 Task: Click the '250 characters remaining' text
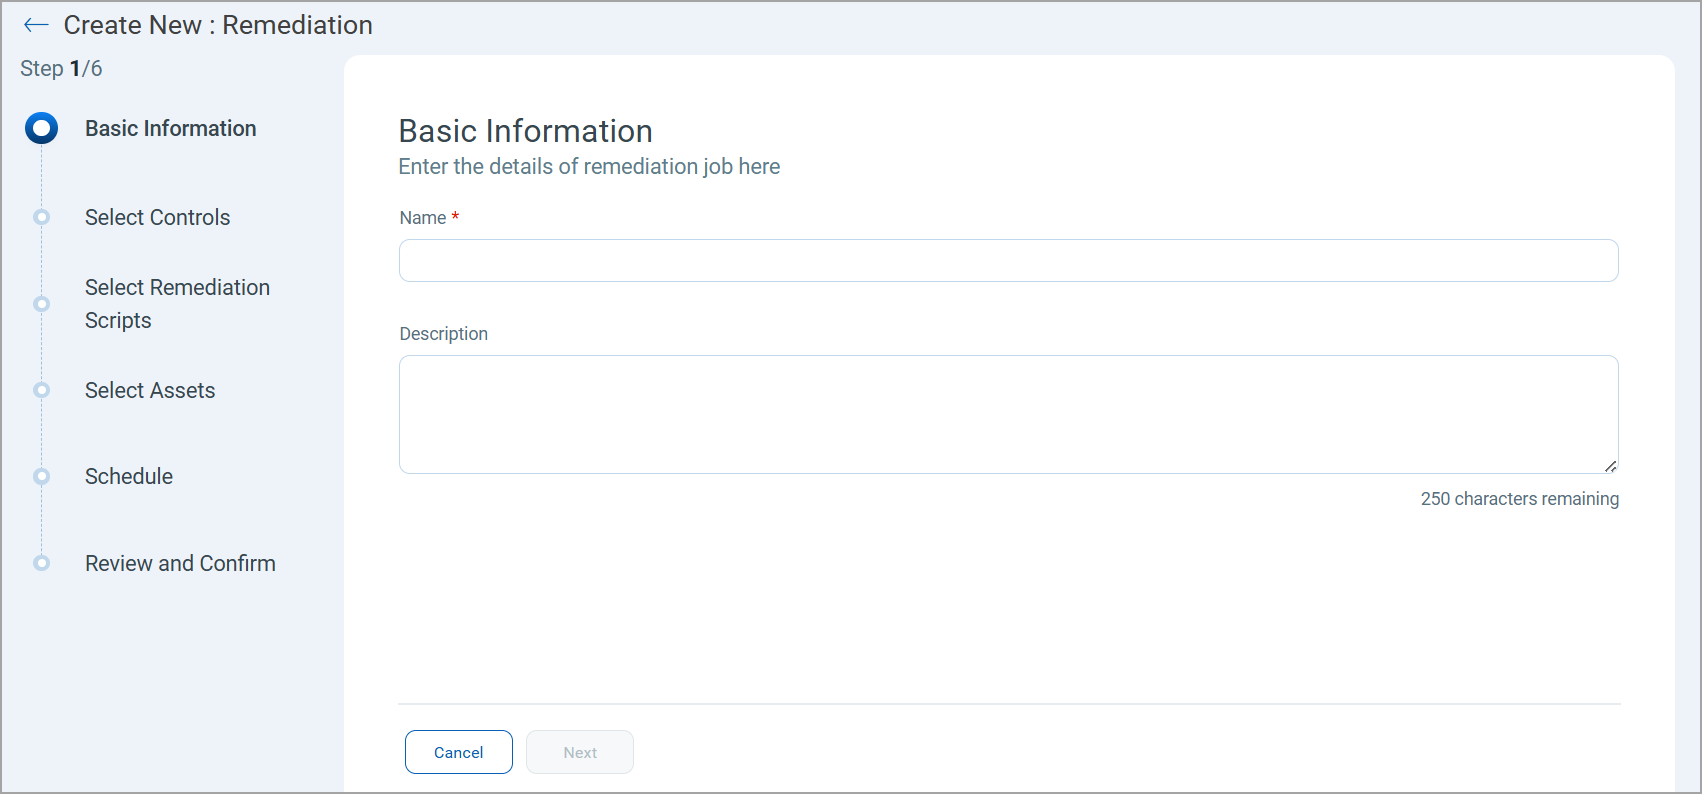[x=1520, y=498]
